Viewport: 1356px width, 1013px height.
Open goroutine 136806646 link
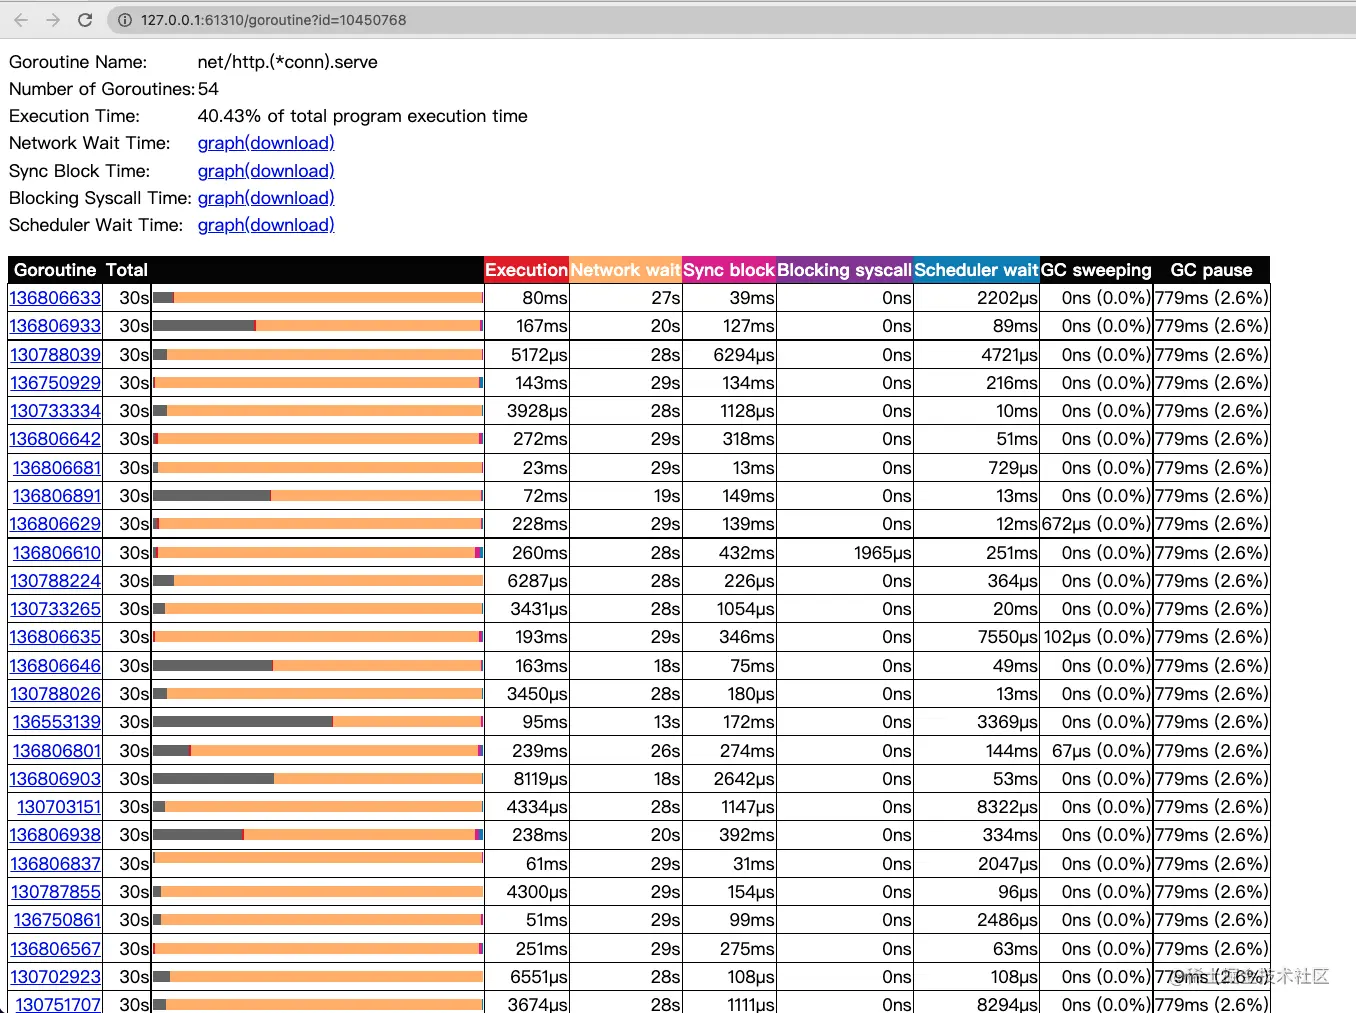point(55,666)
